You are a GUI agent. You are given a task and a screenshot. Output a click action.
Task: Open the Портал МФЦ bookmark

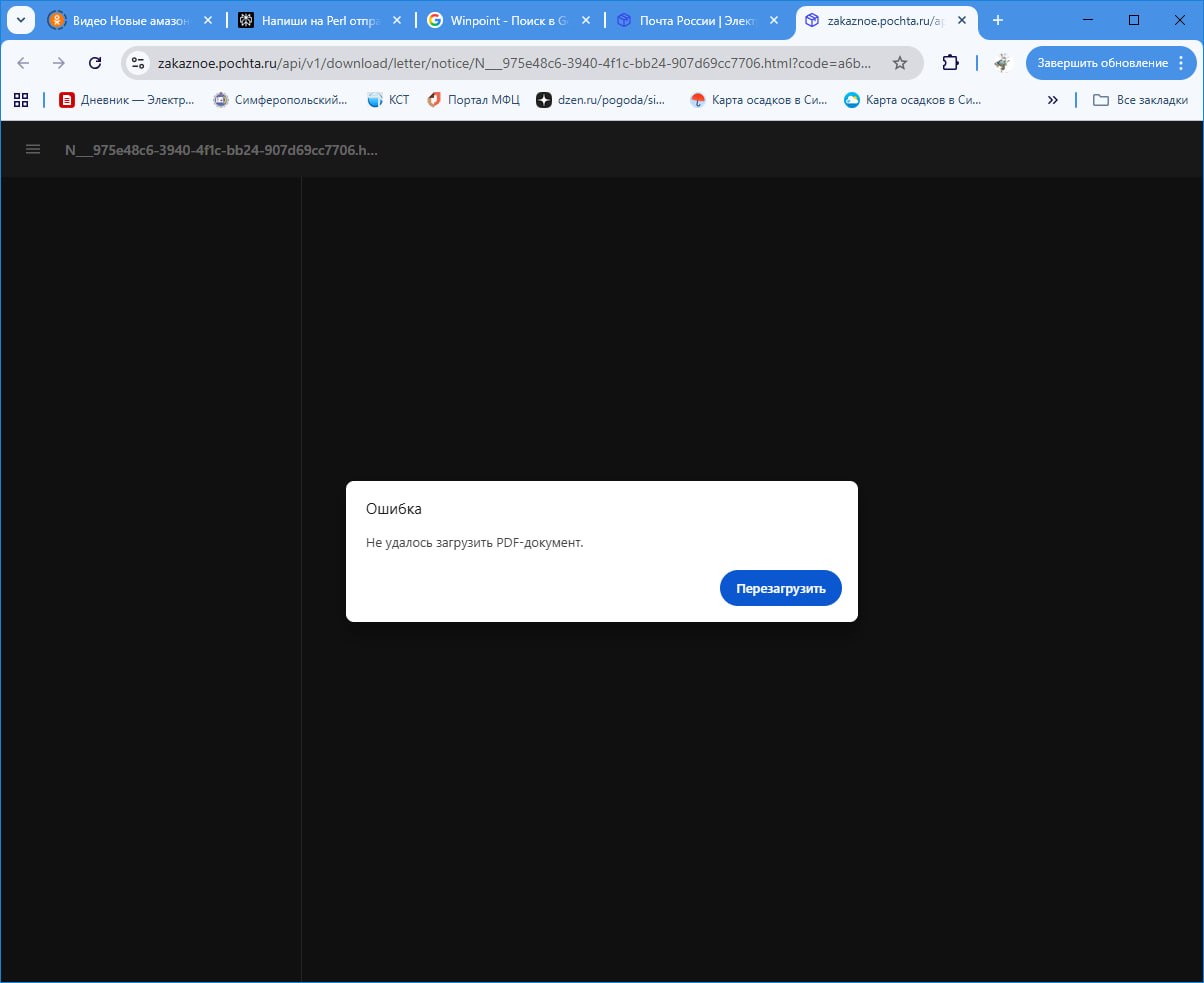click(x=473, y=99)
